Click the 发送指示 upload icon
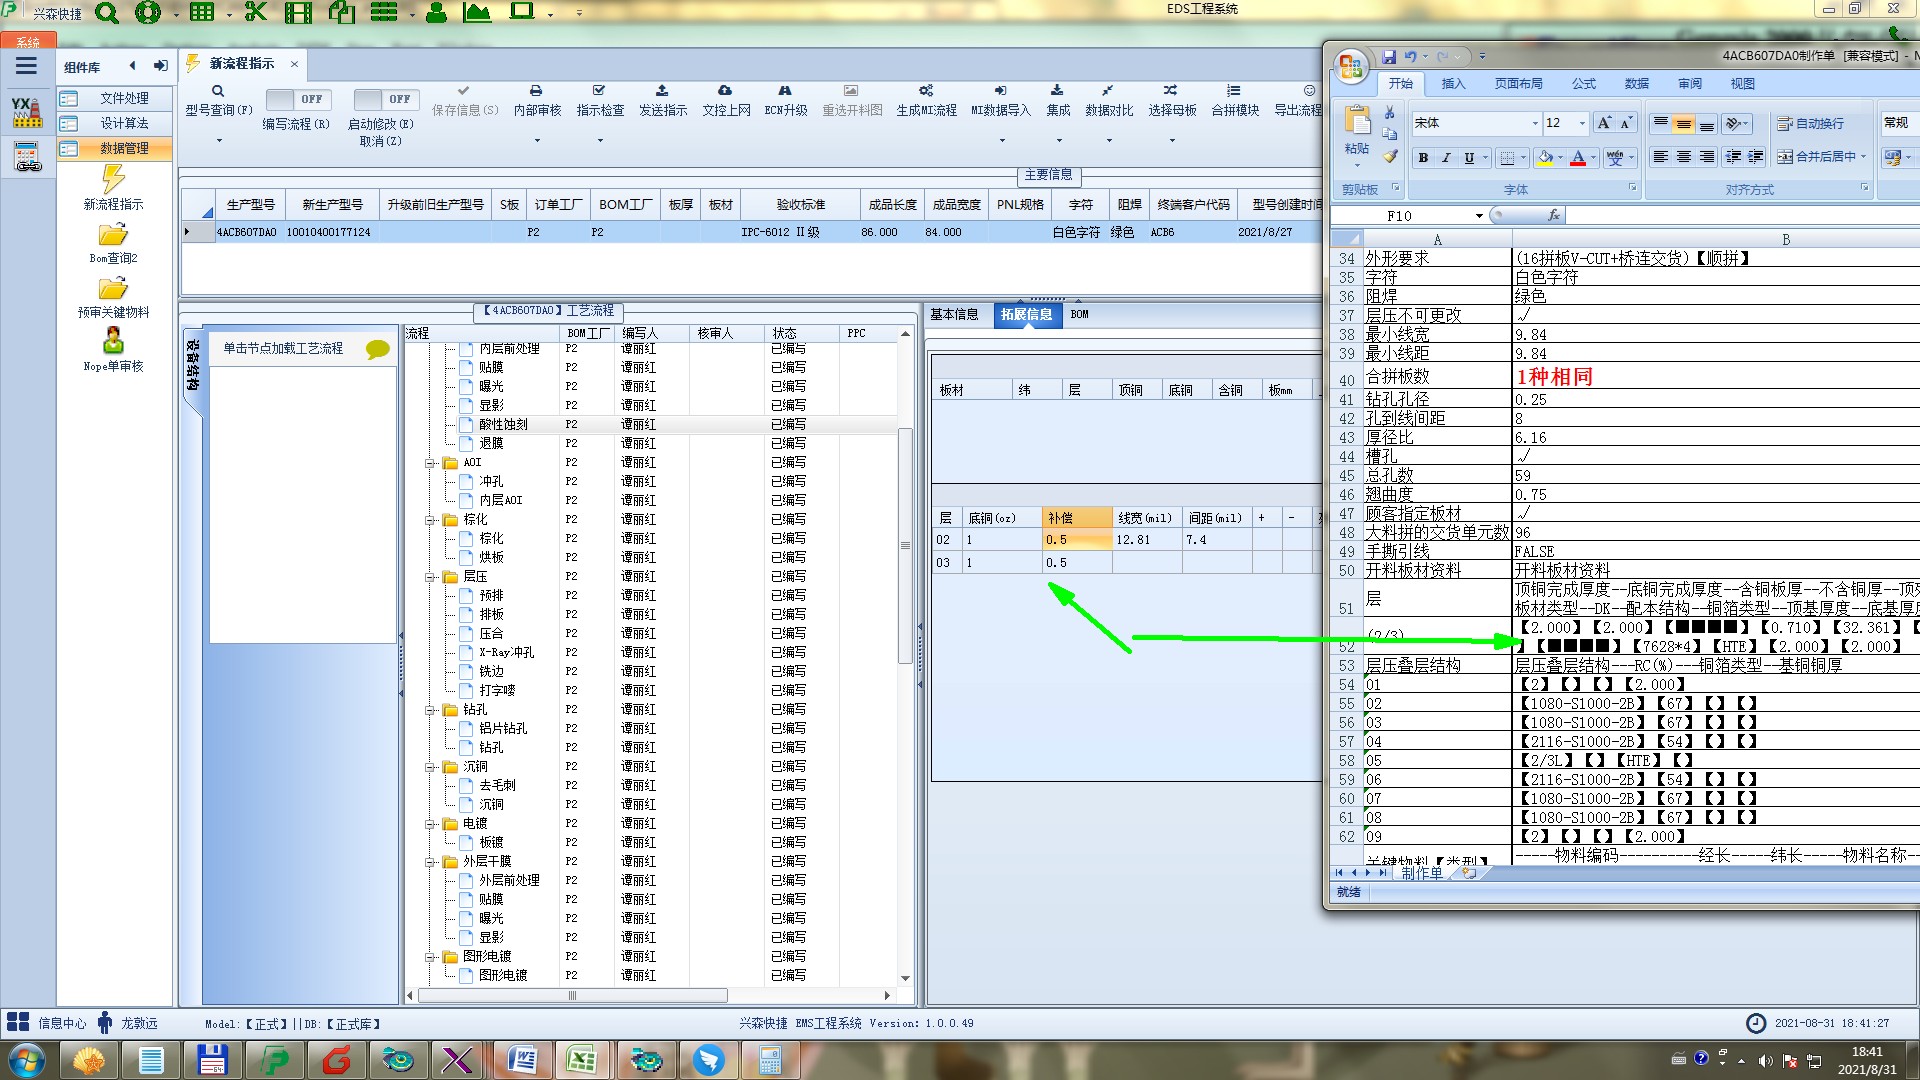This screenshot has height=1080, width=1920. pos(662,91)
